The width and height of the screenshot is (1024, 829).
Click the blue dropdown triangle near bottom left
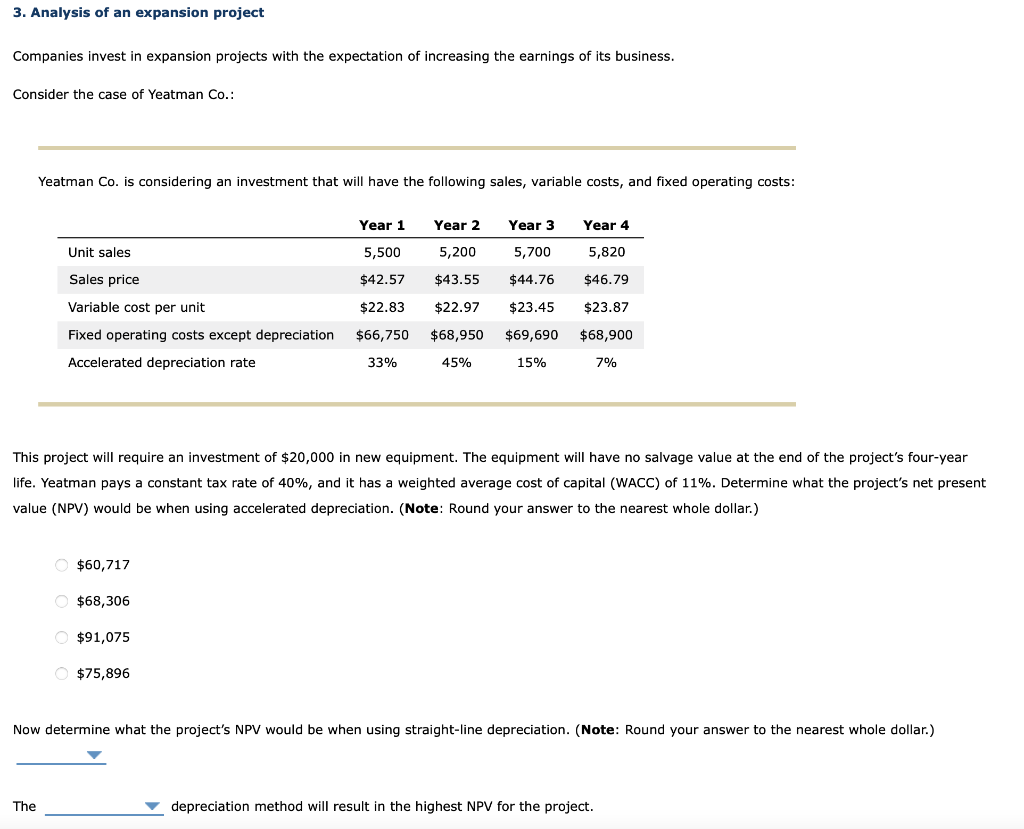click(95, 755)
